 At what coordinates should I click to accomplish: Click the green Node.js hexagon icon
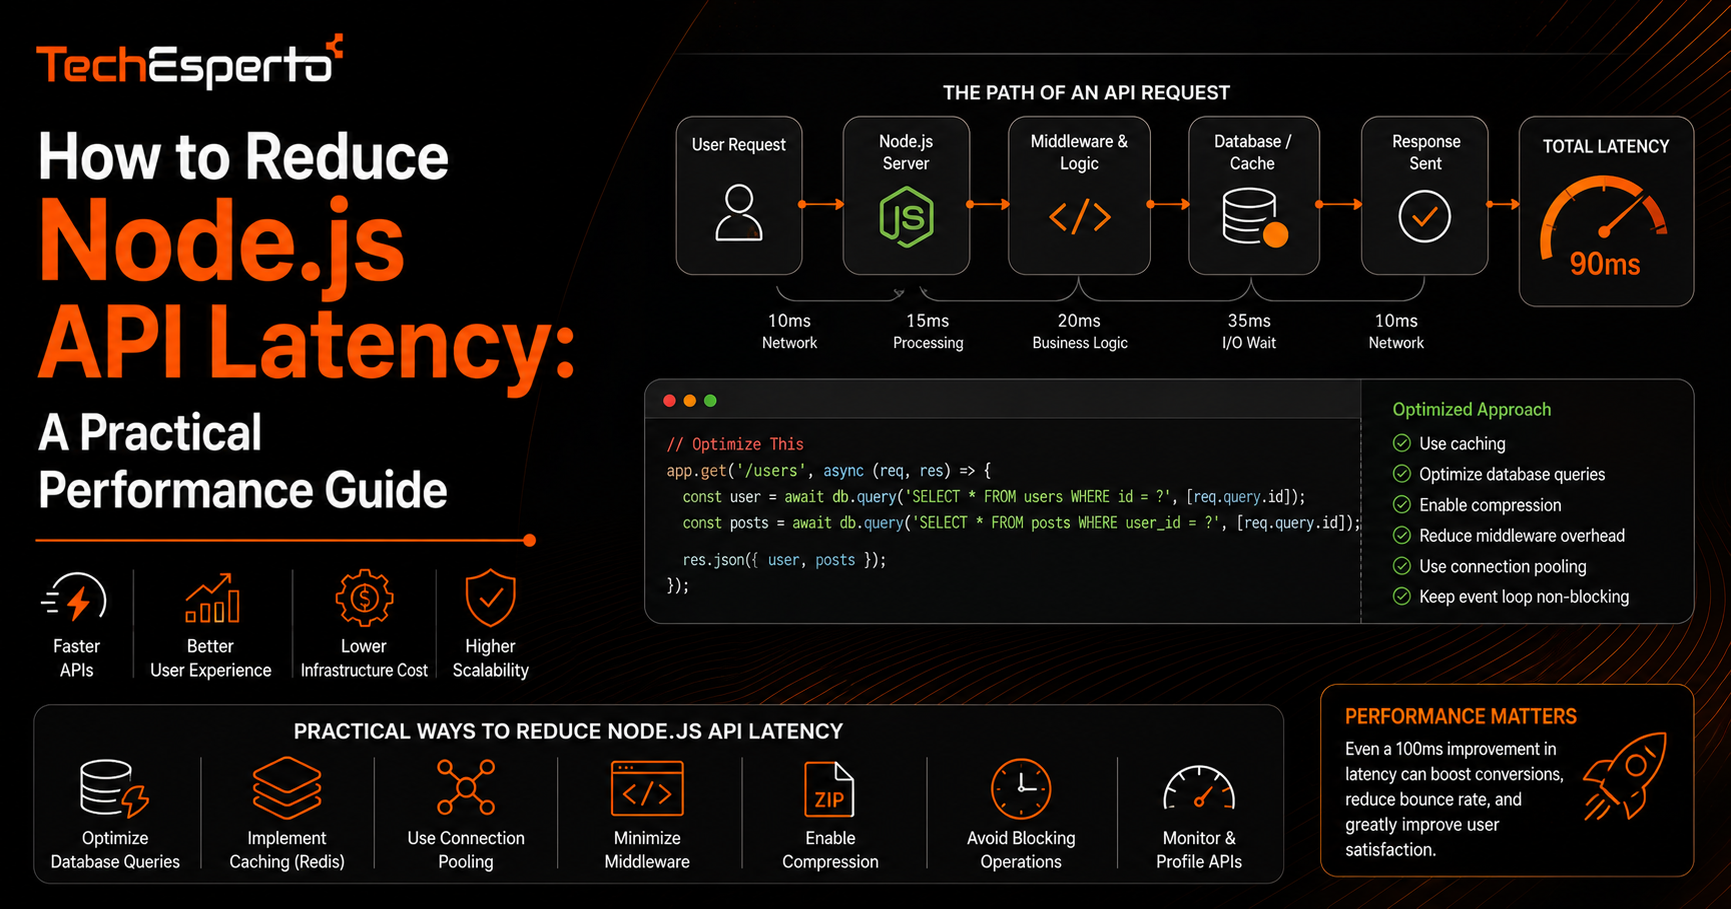(x=906, y=218)
